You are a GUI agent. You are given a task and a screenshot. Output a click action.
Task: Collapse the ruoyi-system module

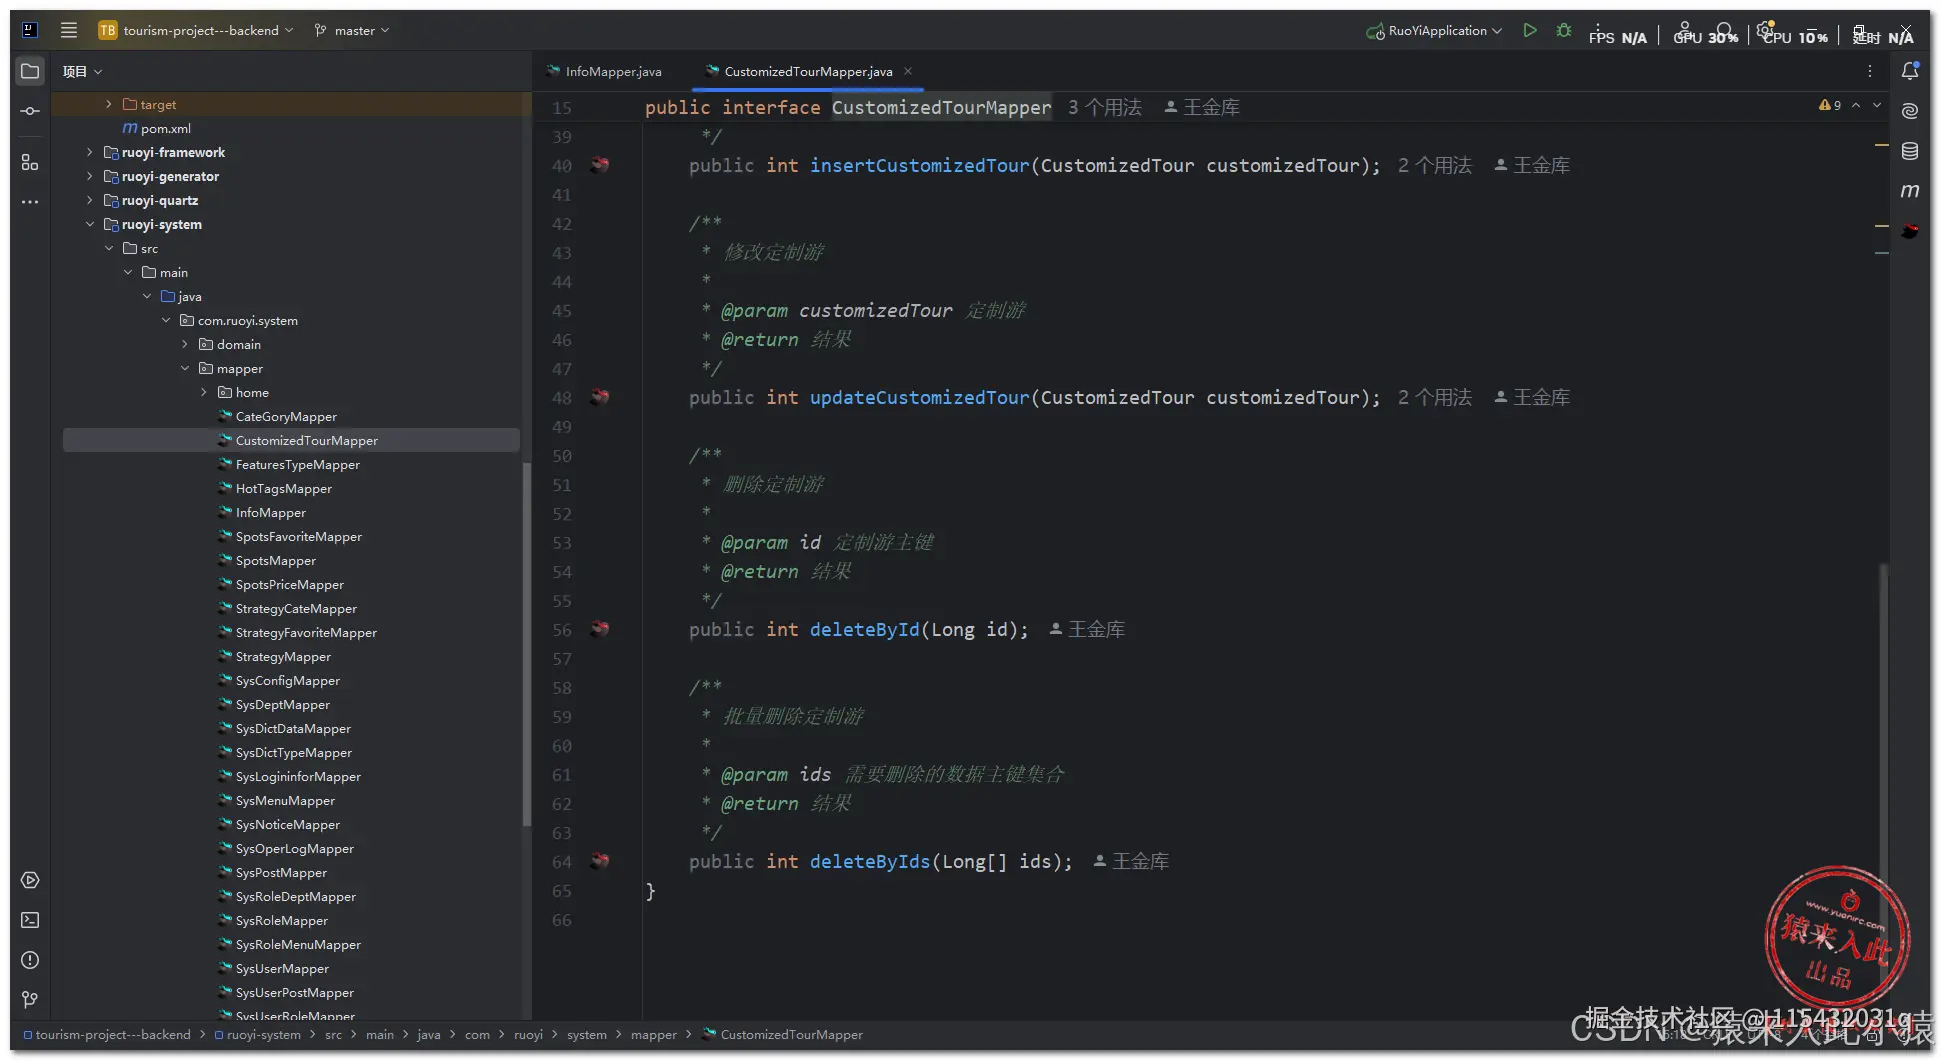[90, 224]
